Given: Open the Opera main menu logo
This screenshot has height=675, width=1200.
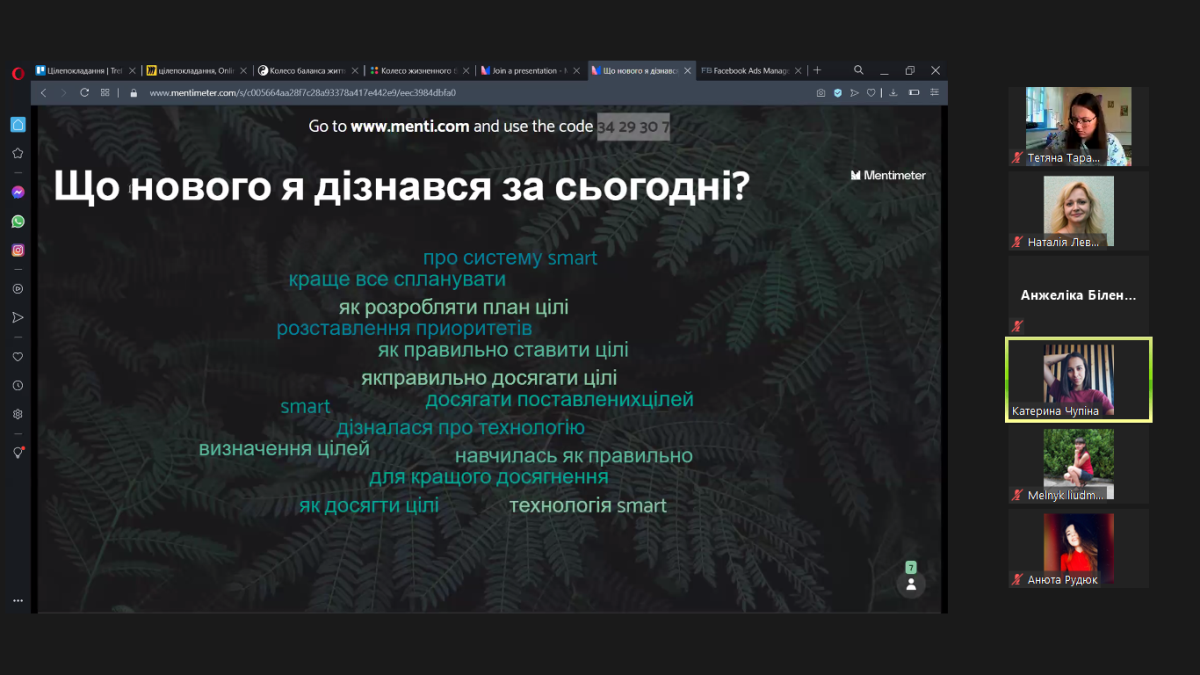Looking at the screenshot, I should click(x=18, y=72).
